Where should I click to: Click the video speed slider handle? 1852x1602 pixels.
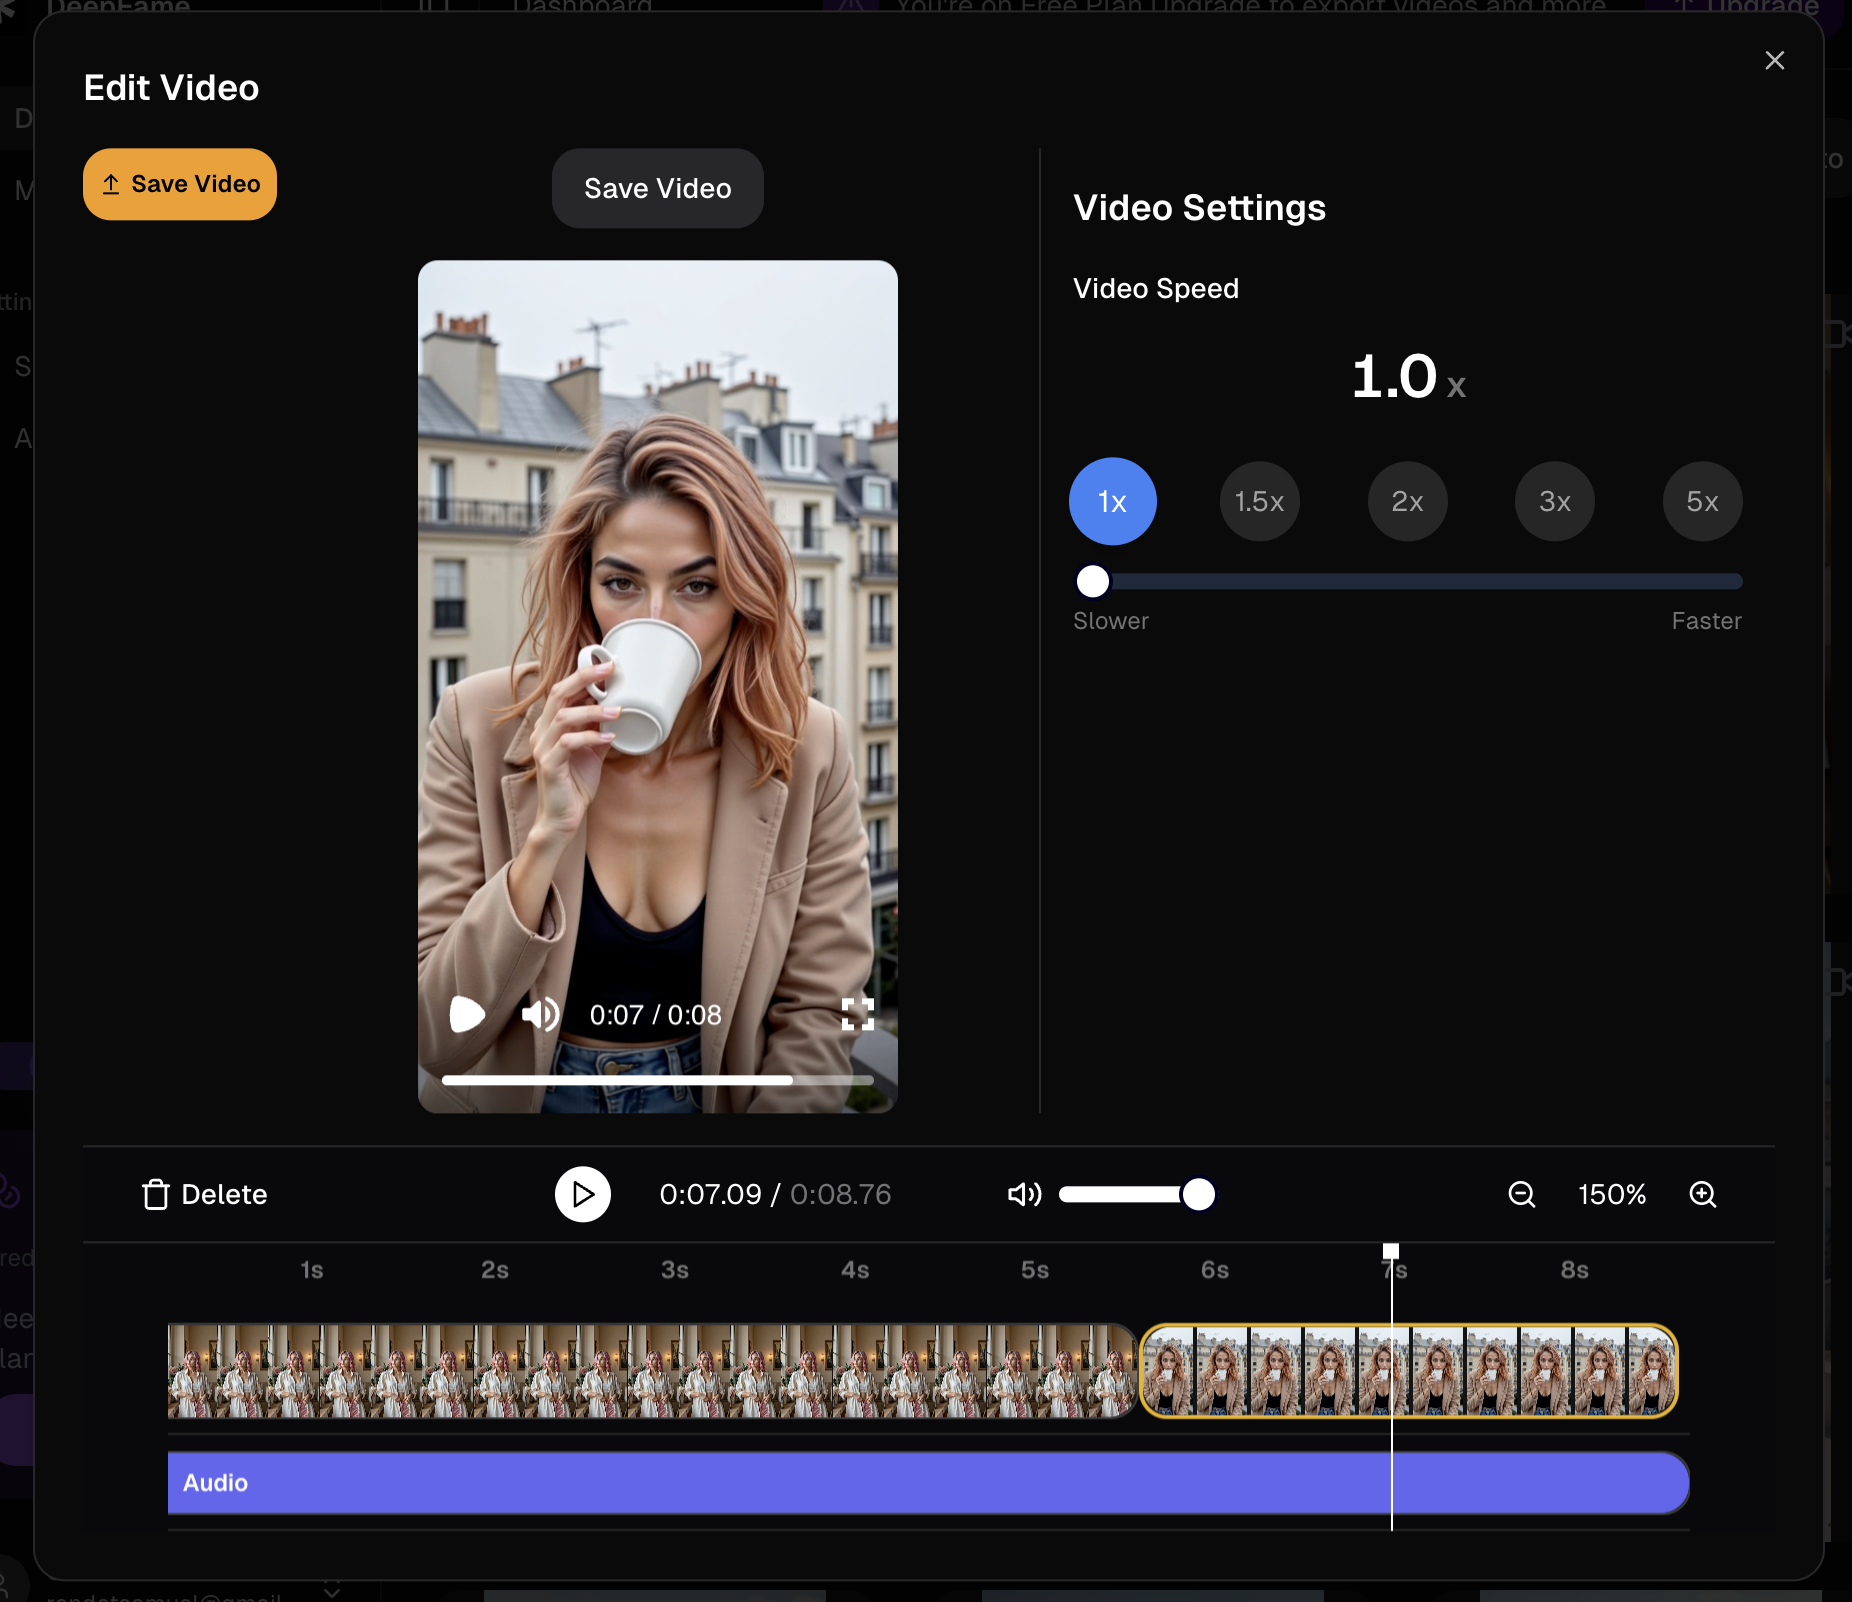pyautogui.click(x=1093, y=581)
